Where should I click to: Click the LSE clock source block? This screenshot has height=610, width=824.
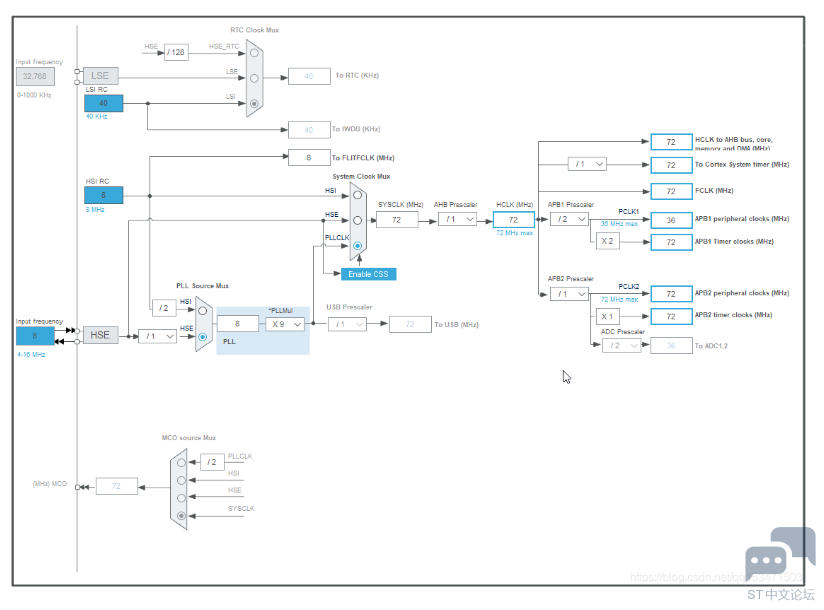pyautogui.click(x=100, y=76)
